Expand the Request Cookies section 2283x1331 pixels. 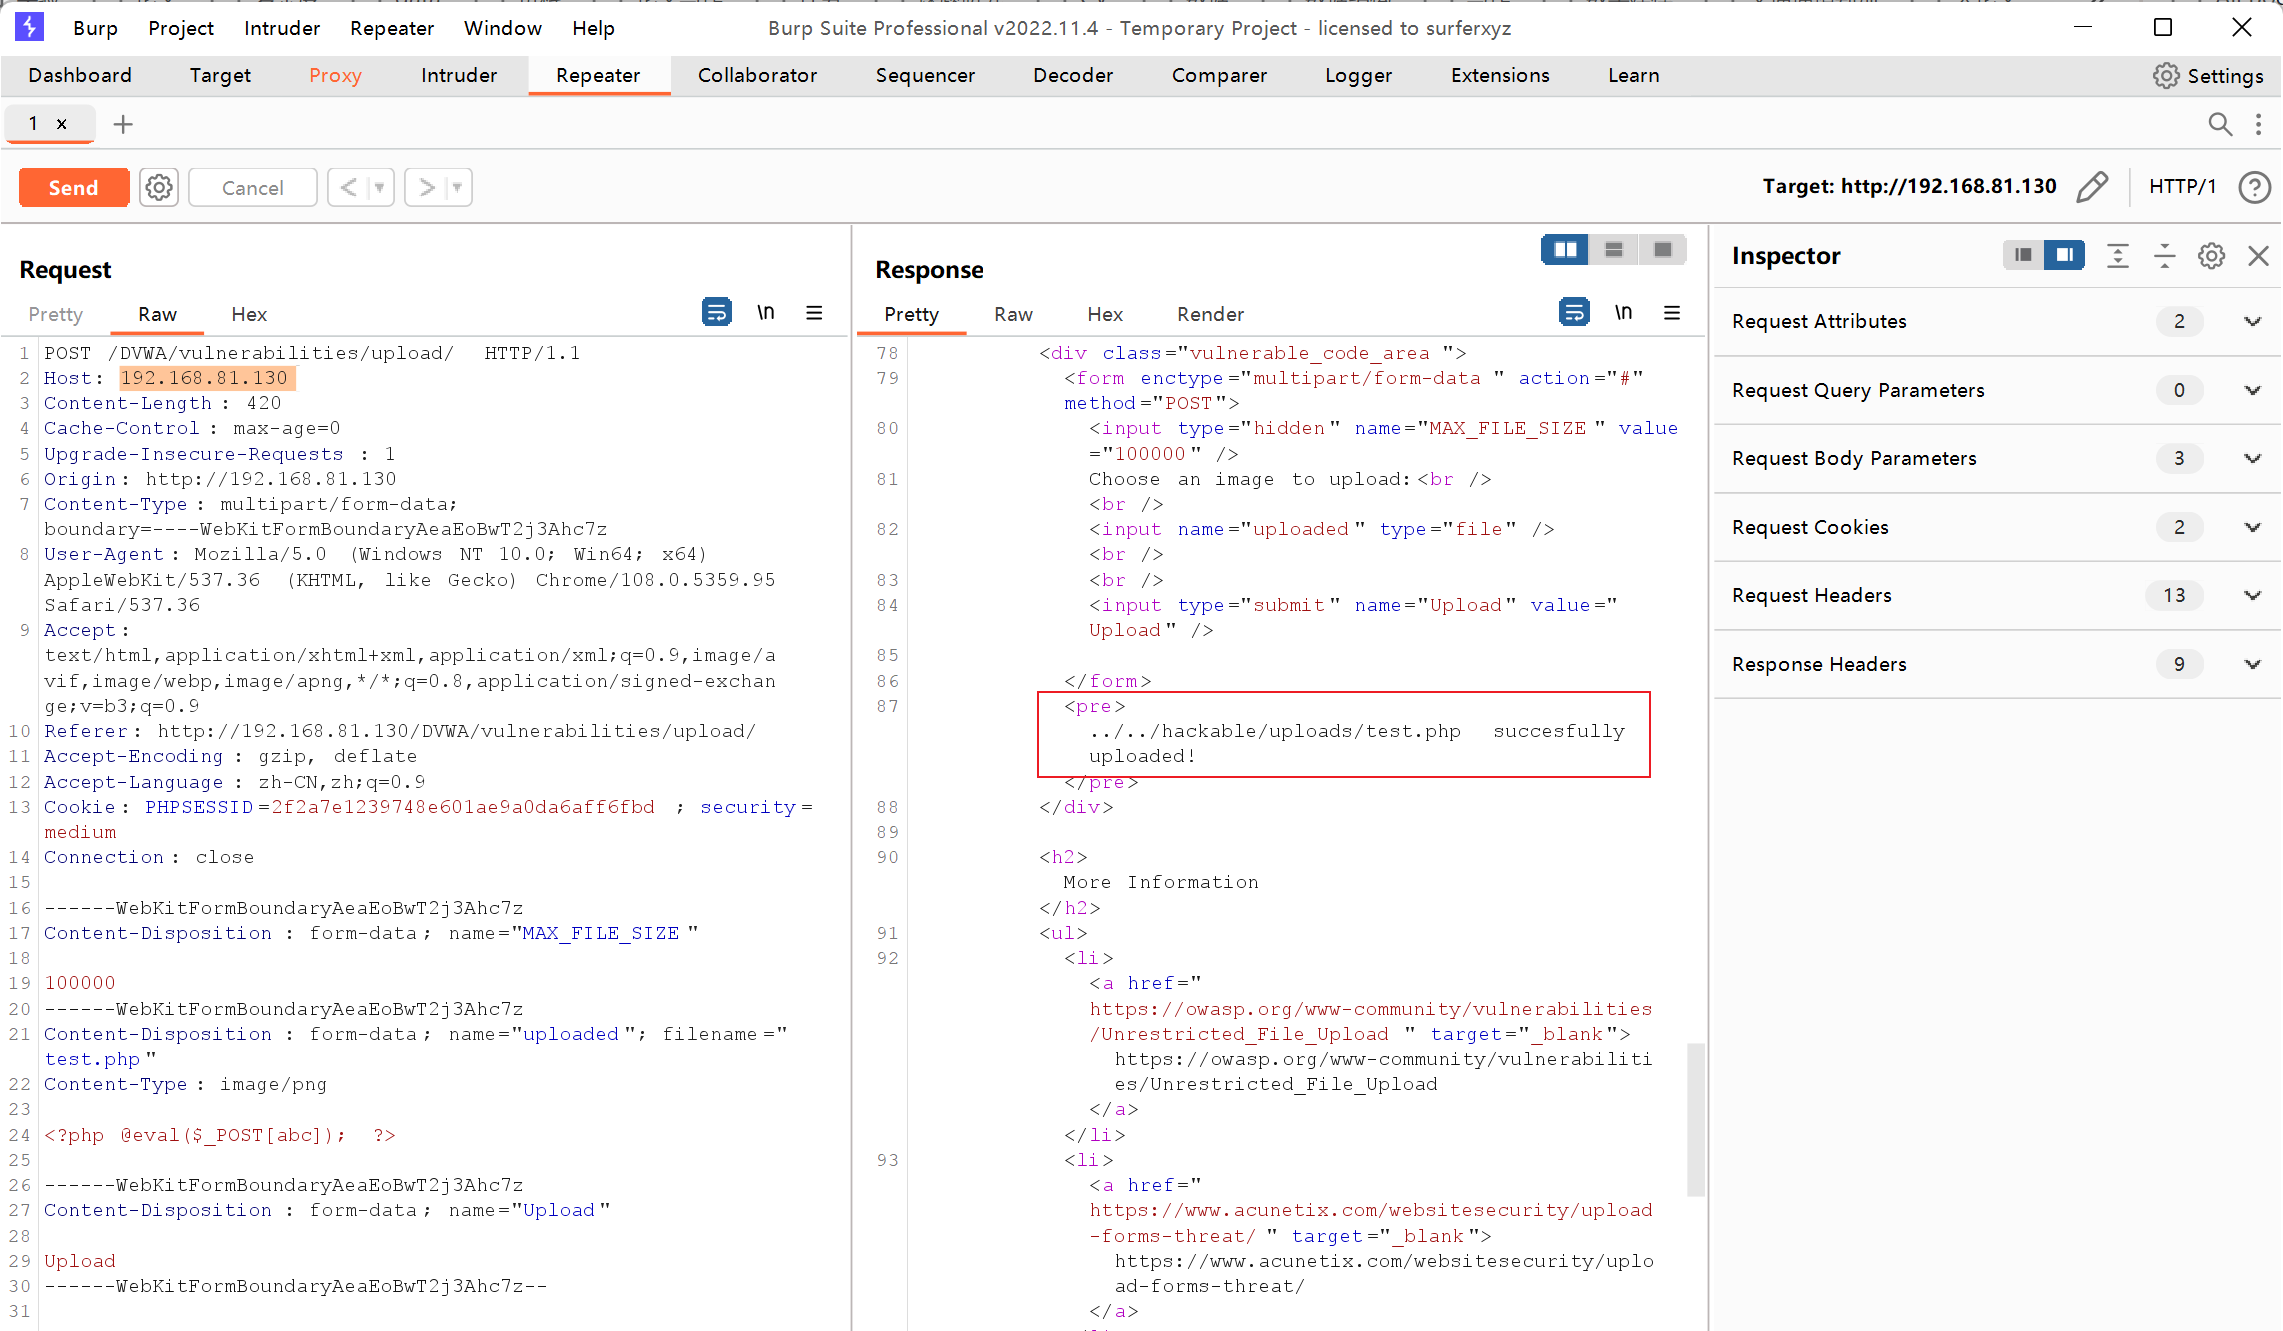(x=2252, y=527)
